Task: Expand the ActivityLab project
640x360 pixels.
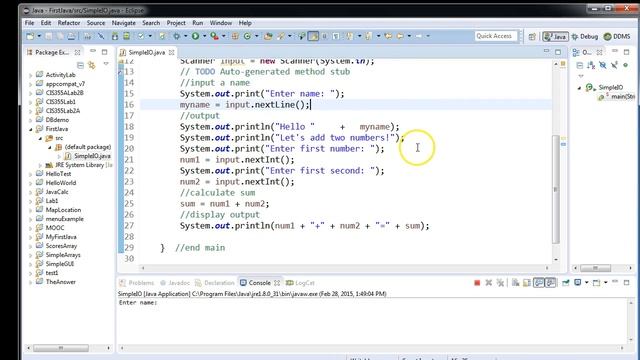Action: point(31,75)
